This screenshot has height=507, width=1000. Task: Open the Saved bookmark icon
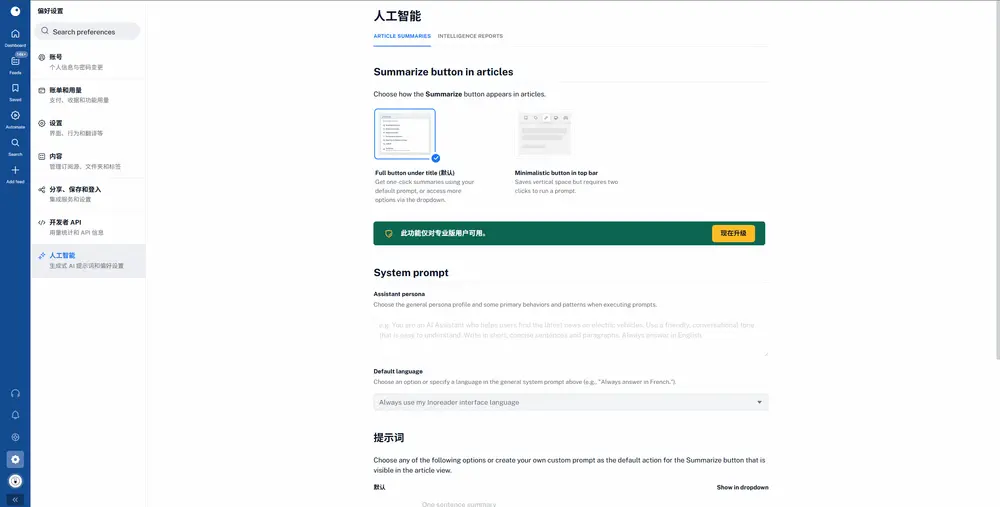click(x=15, y=88)
